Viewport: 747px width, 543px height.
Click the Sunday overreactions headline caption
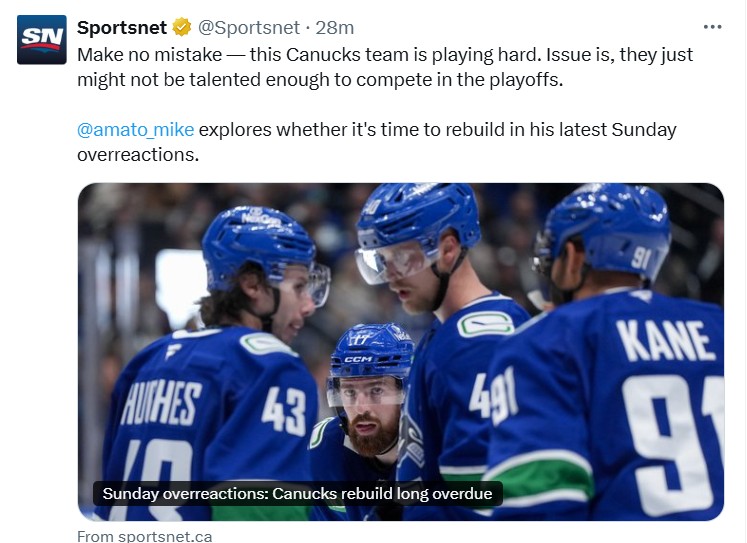(298, 493)
